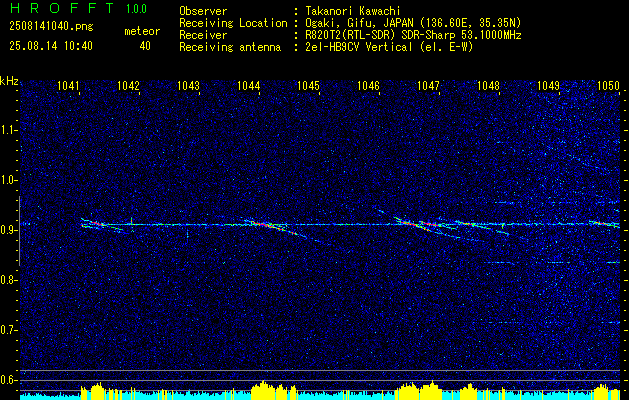Click the meteor echo just after 1041

pos(100,225)
